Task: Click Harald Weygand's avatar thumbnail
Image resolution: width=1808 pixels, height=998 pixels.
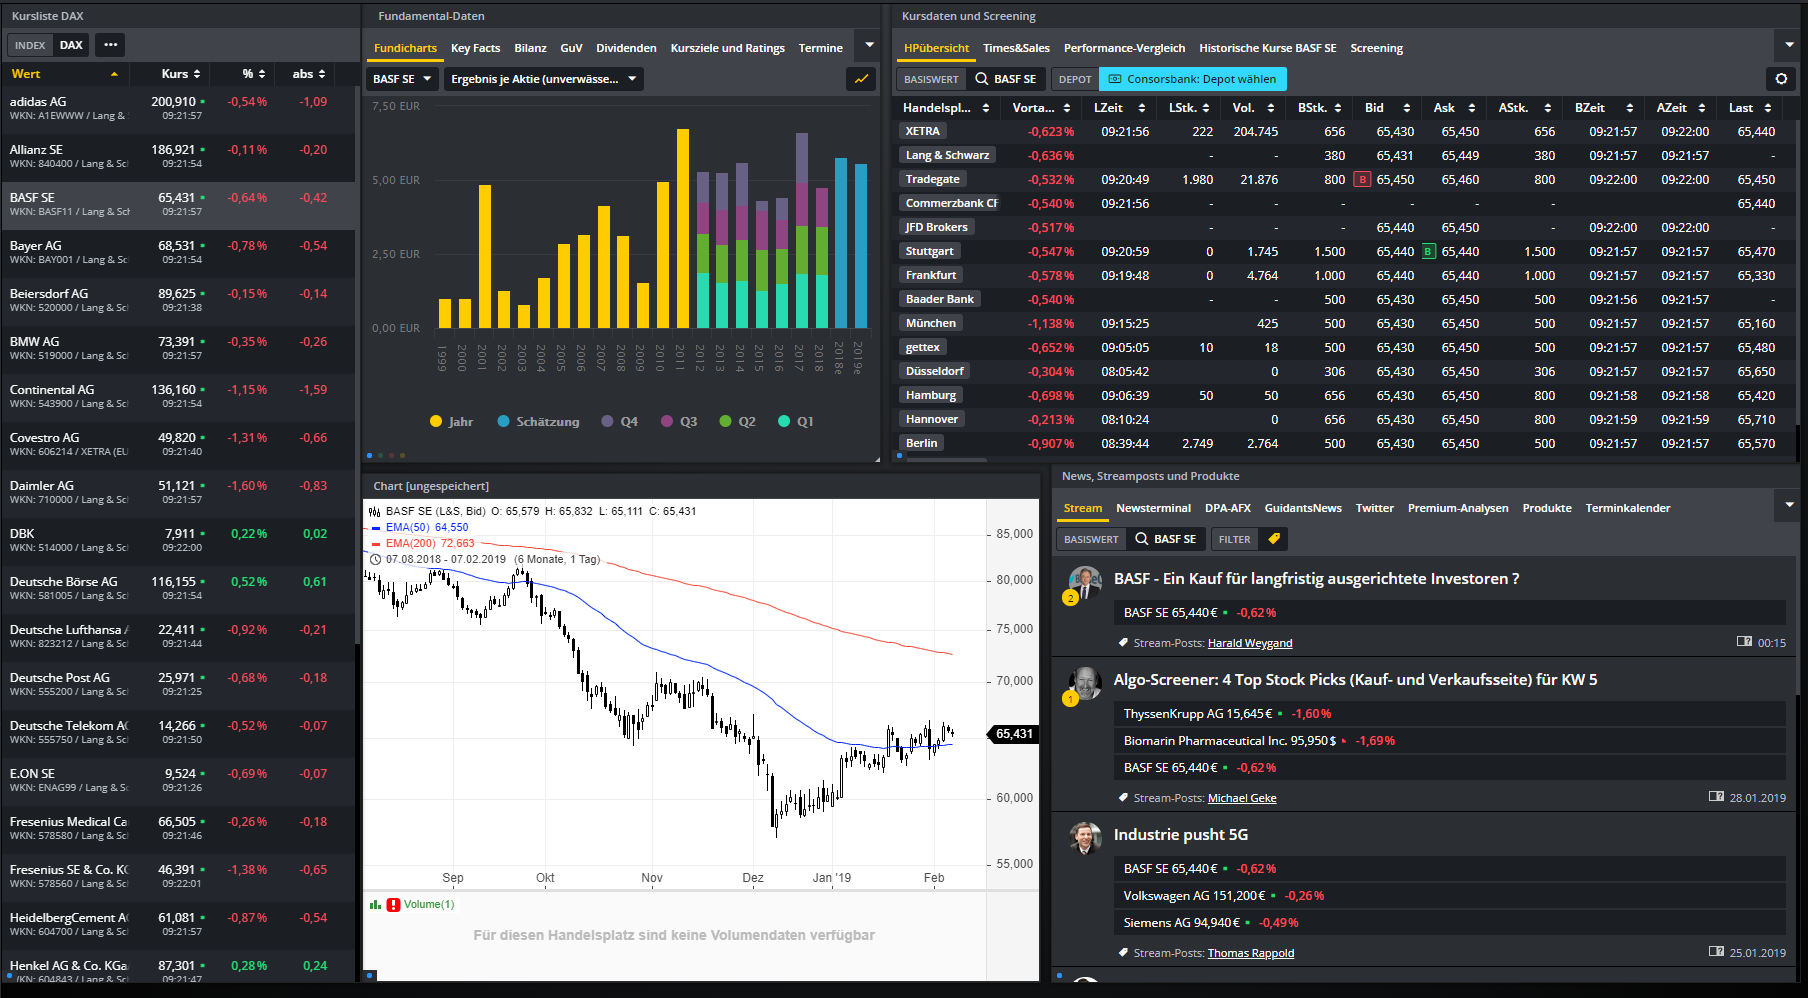Action: click(x=1085, y=582)
